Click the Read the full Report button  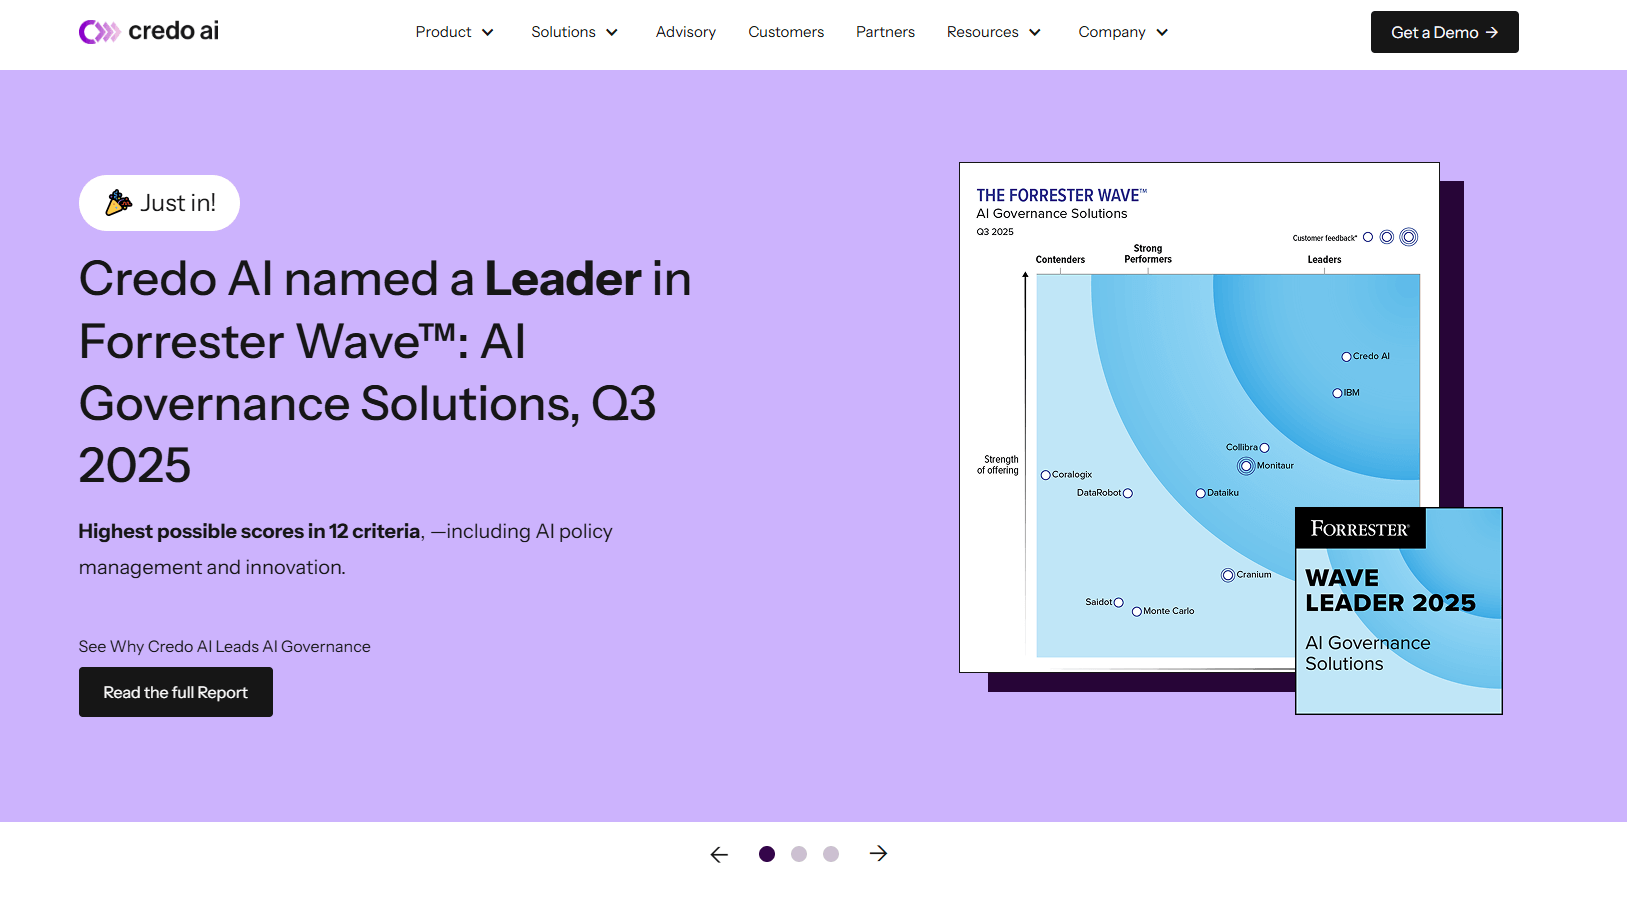[175, 691]
